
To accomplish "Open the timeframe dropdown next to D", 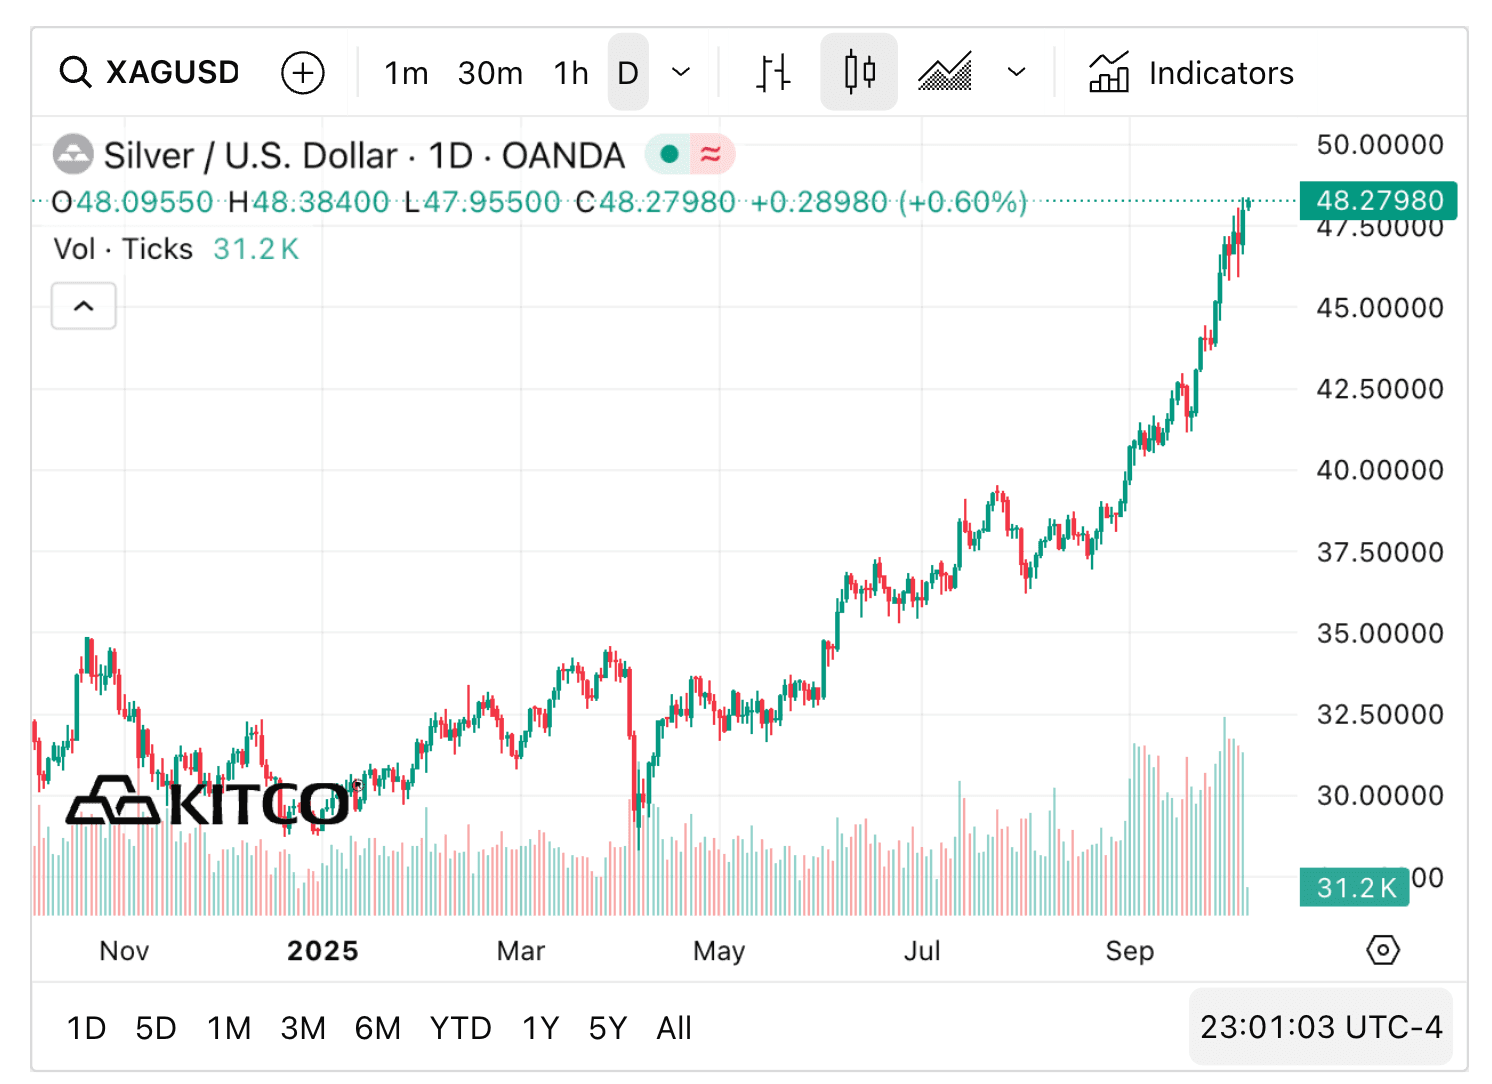I will click(681, 72).
